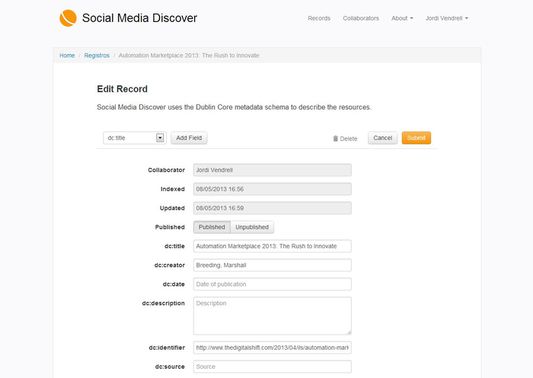Screen dimensions: 533x378
Task: Click the Home breadcrumb link
Action: pos(67,55)
